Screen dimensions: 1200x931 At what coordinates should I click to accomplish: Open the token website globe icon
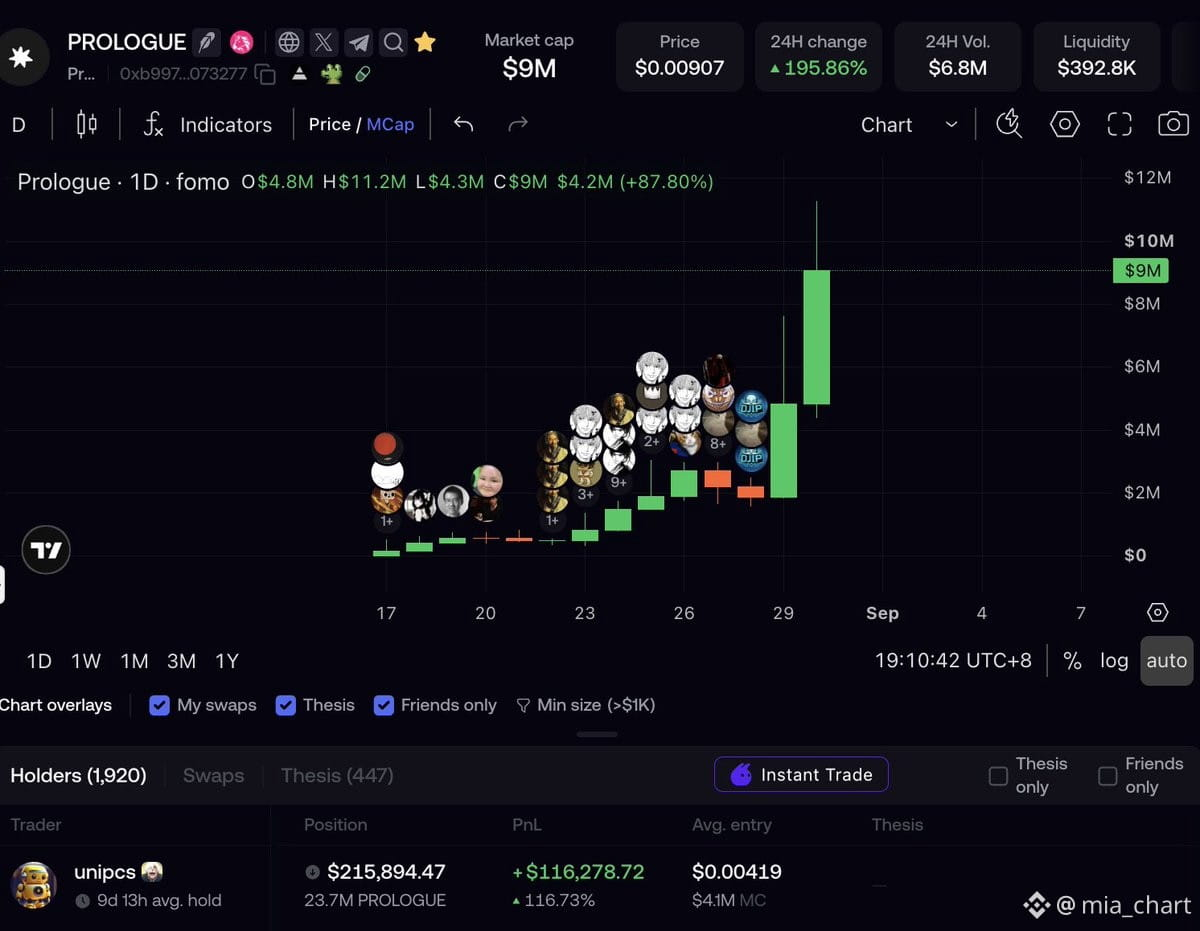click(289, 42)
